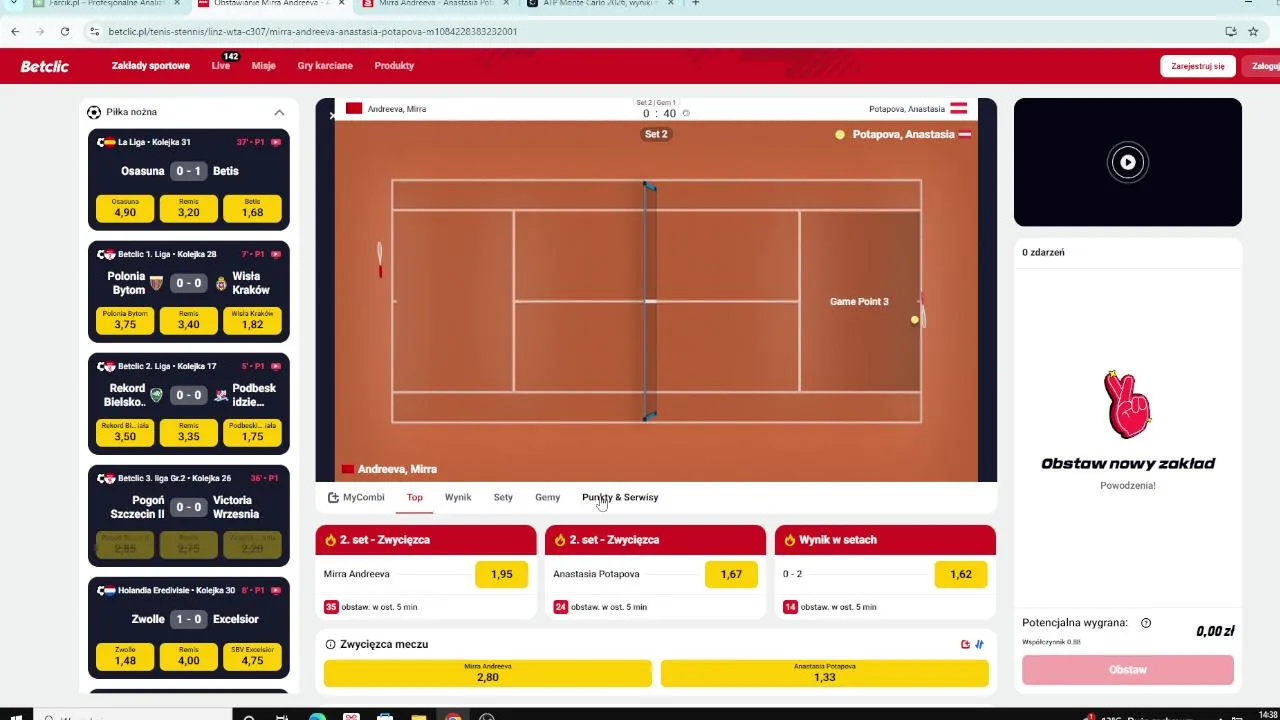Switch to the Wynik tab
1280x720 pixels.
click(458, 497)
